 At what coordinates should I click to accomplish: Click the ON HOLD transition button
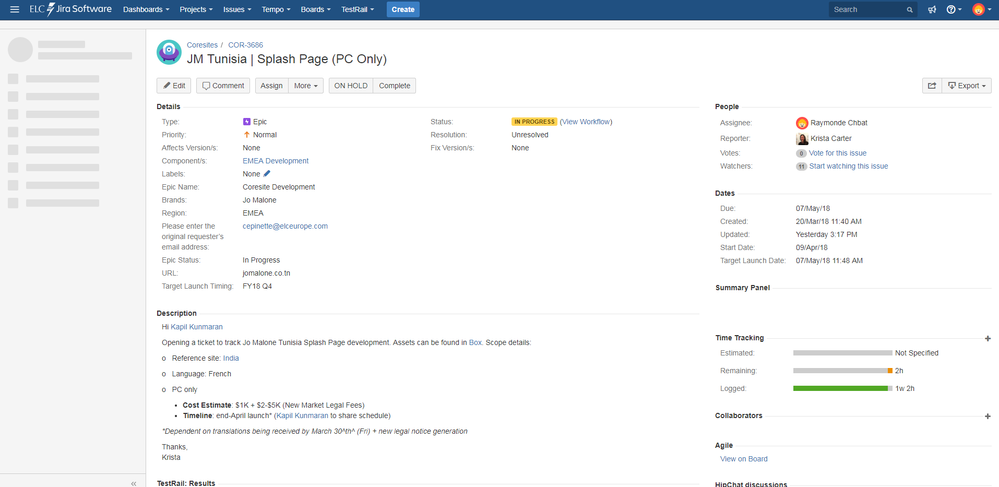pyautogui.click(x=350, y=85)
